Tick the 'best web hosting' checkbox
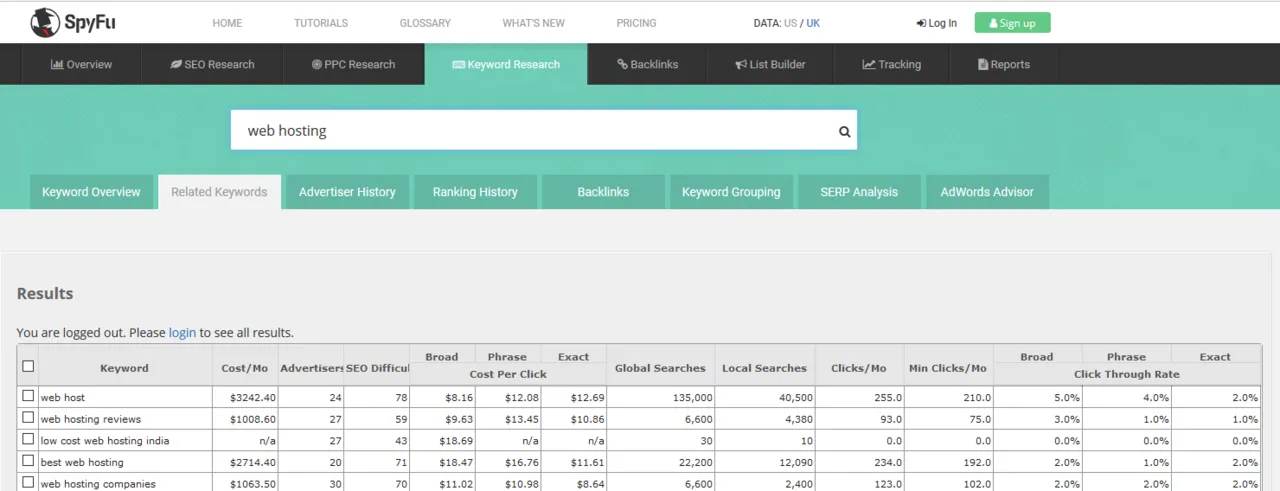This screenshot has width=1280, height=491. click(28, 461)
